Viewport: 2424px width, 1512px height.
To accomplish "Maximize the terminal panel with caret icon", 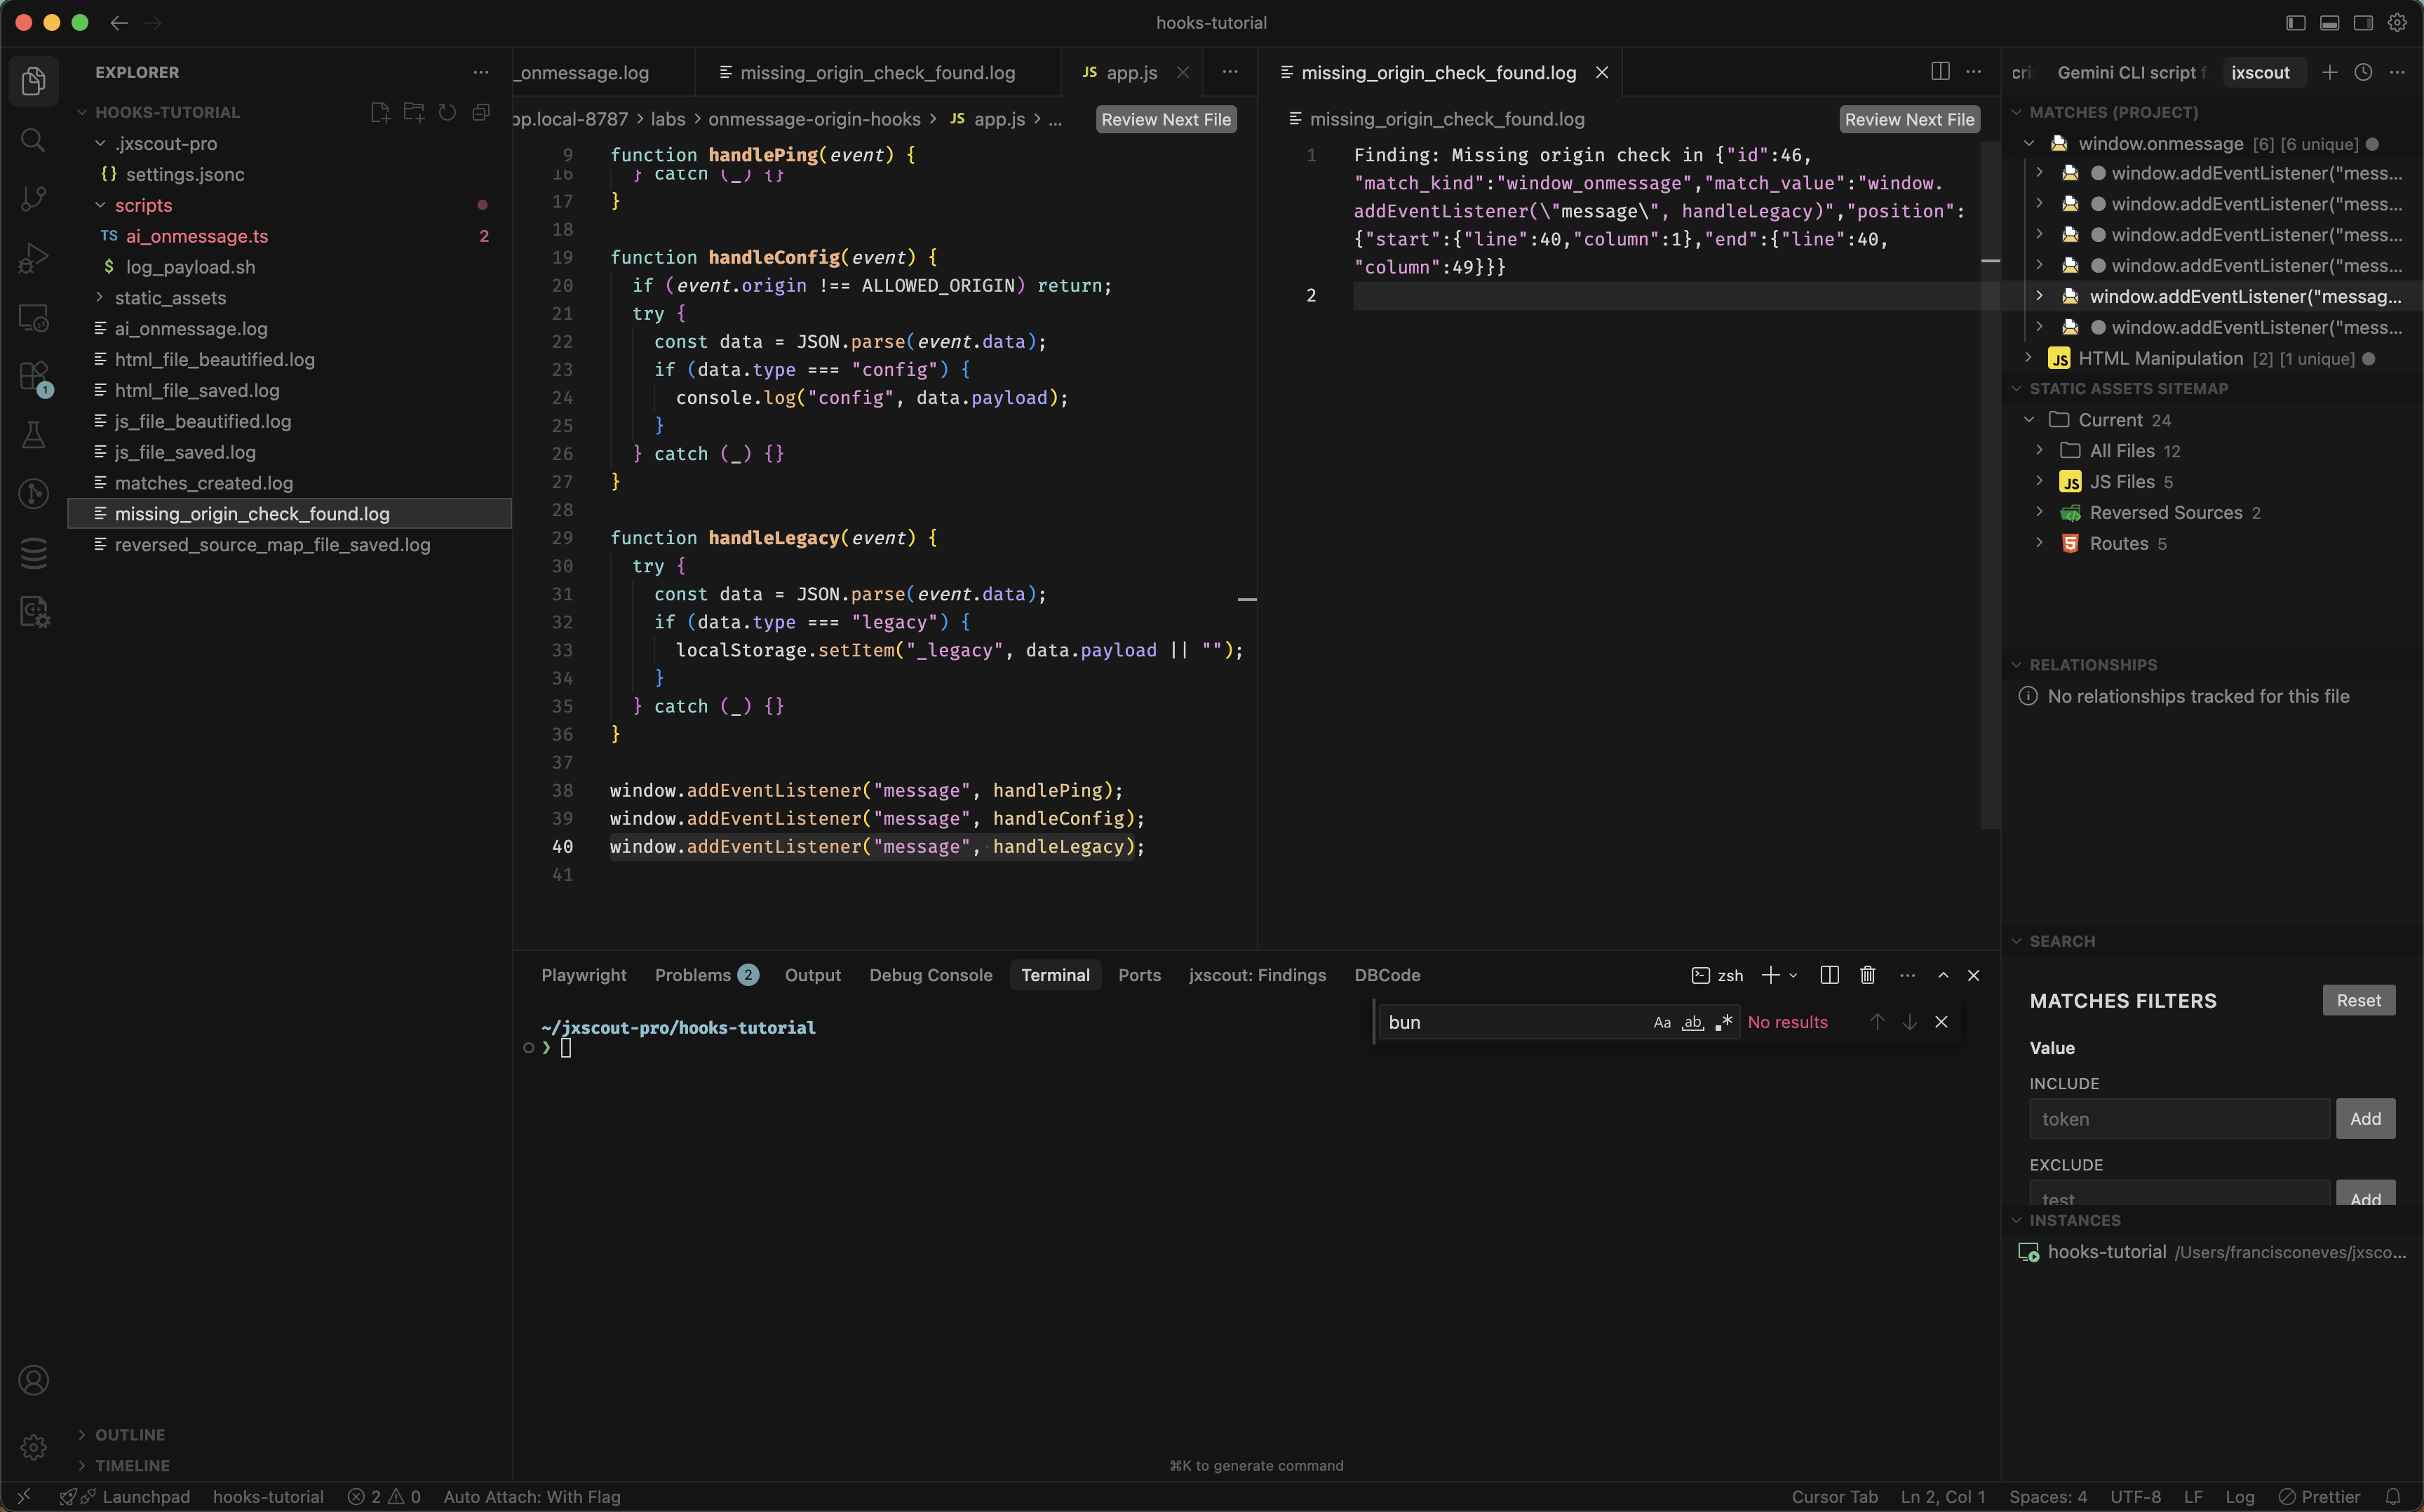I will (x=1943, y=975).
